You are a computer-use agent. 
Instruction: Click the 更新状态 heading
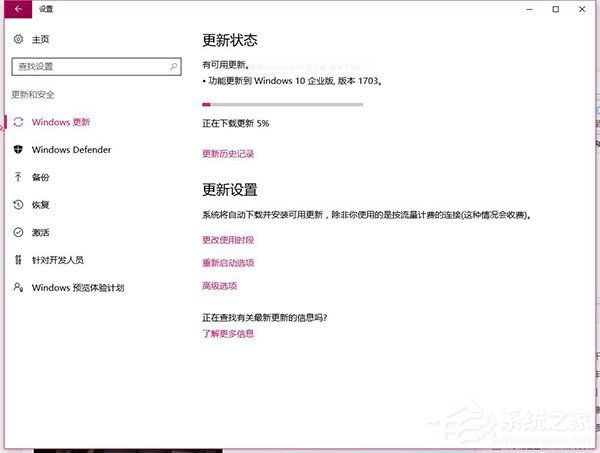230,40
